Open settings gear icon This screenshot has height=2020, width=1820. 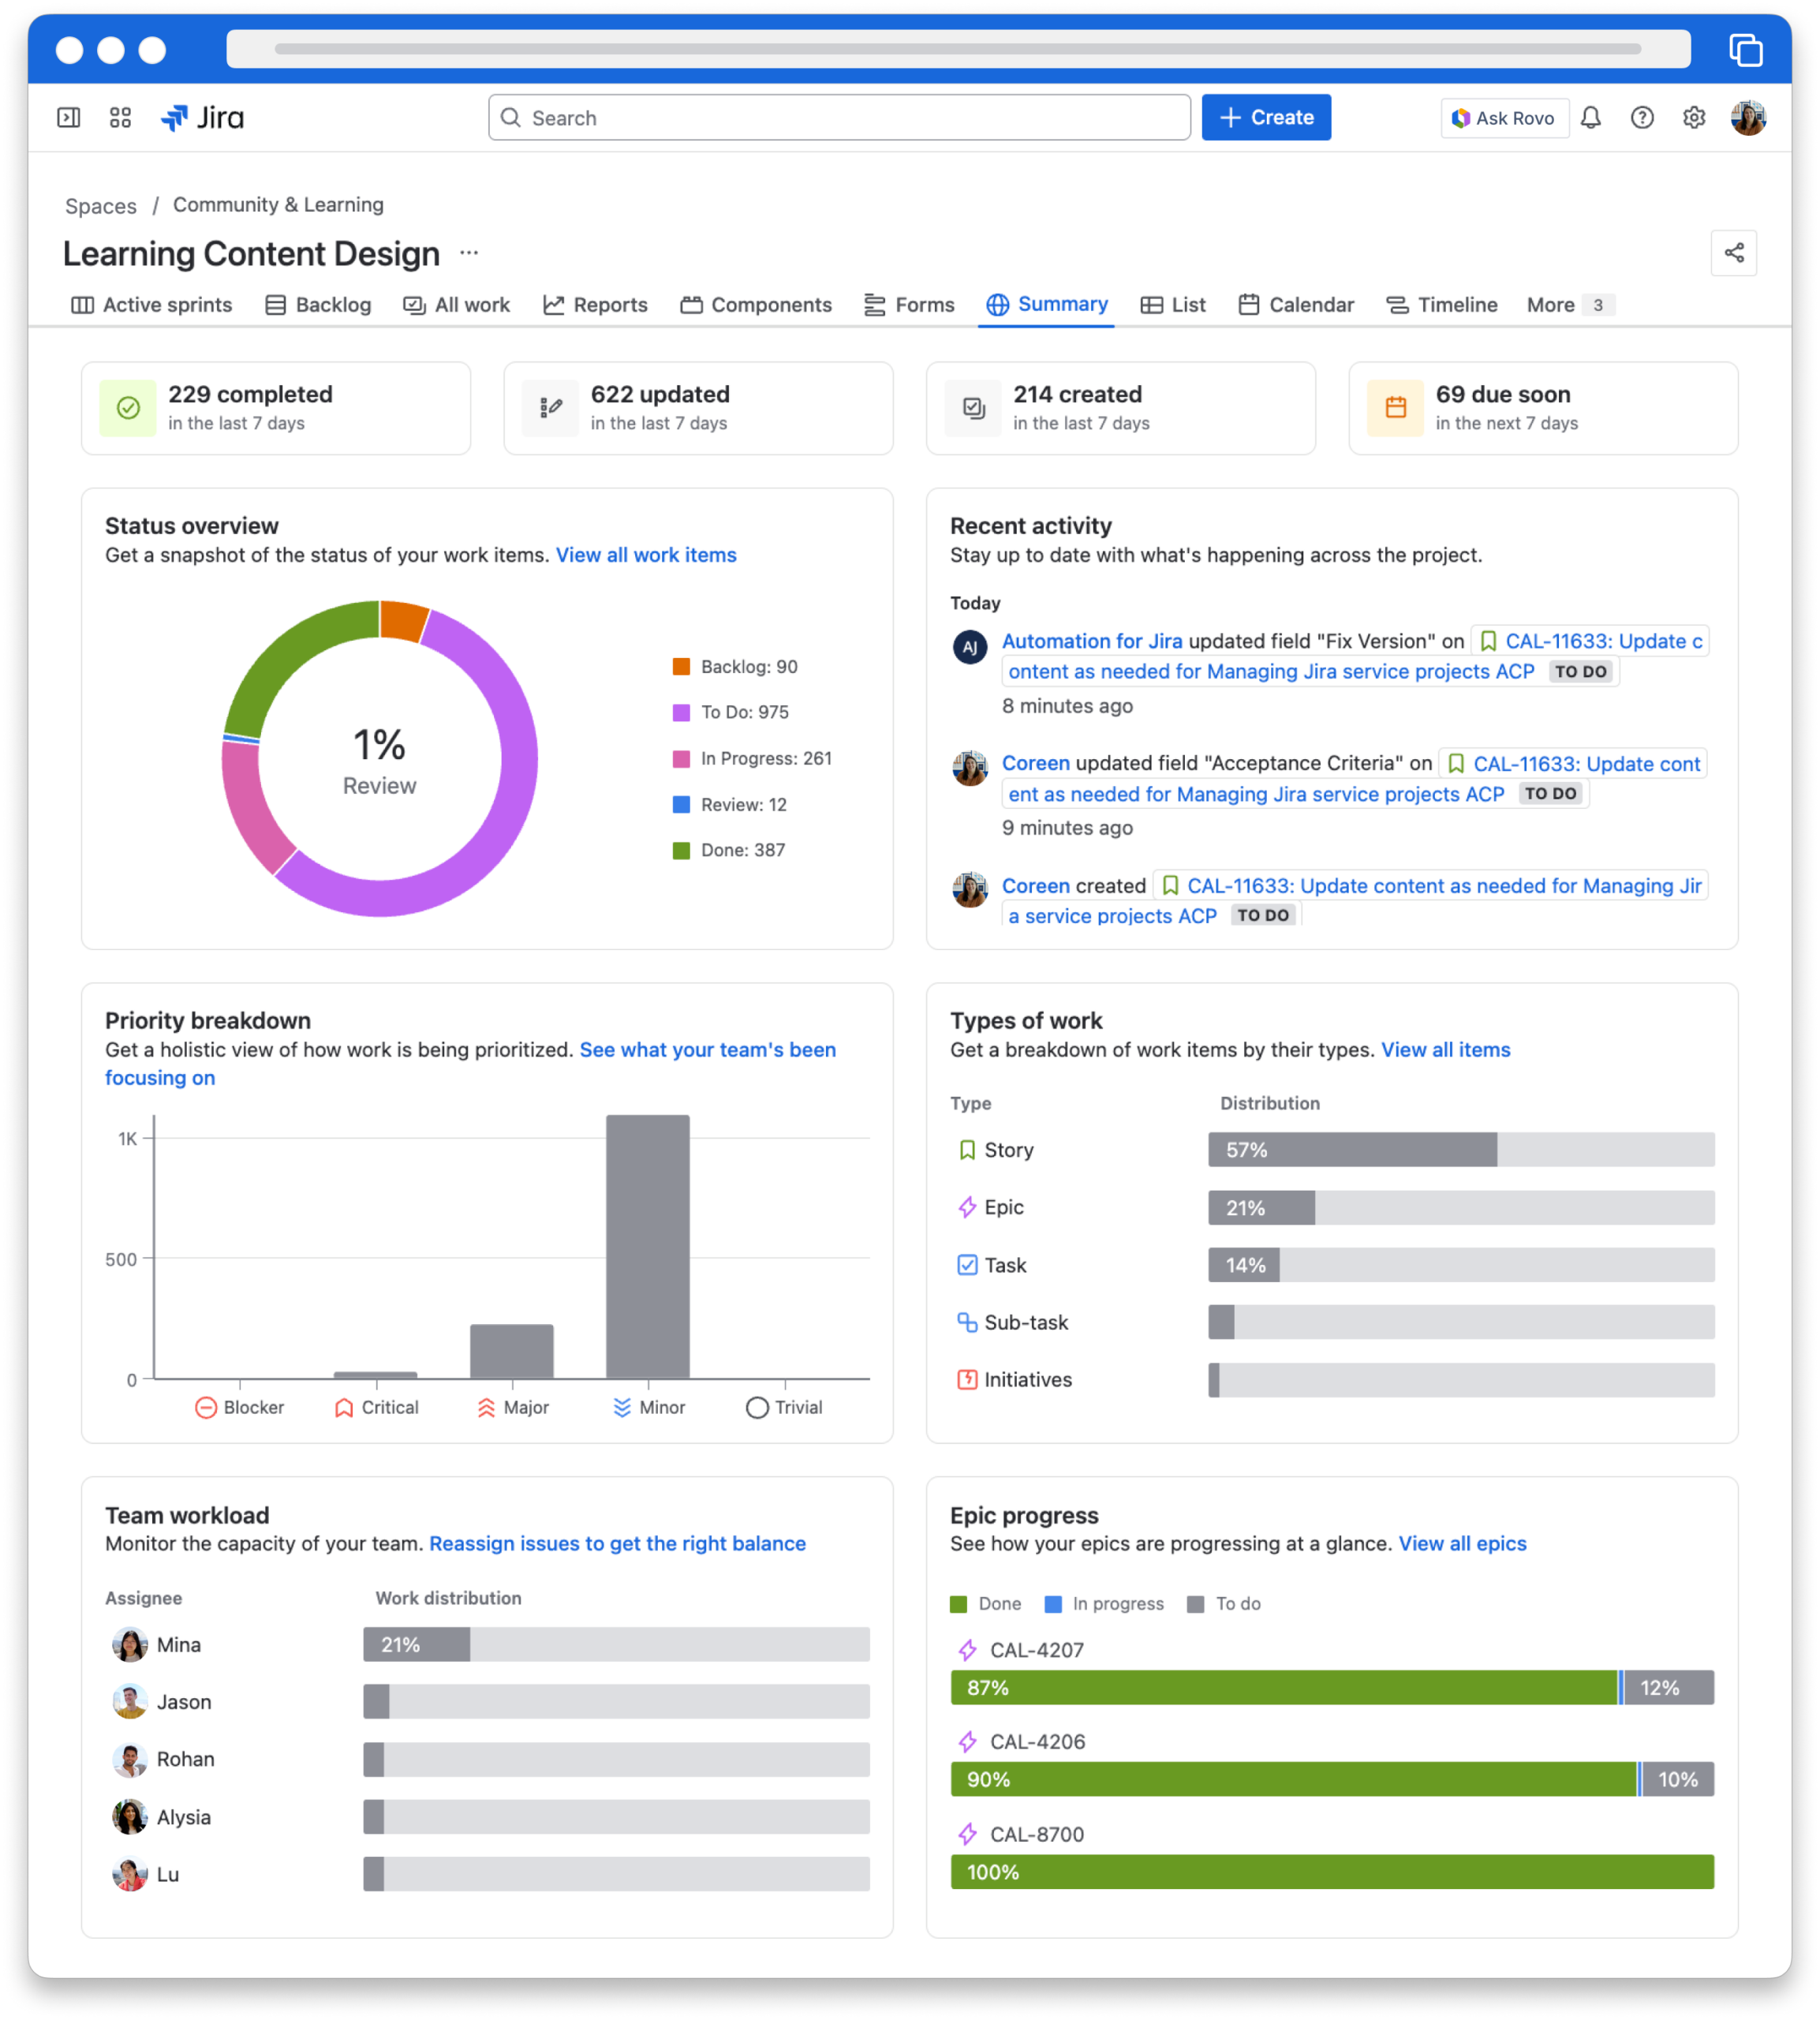coord(1693,118)
